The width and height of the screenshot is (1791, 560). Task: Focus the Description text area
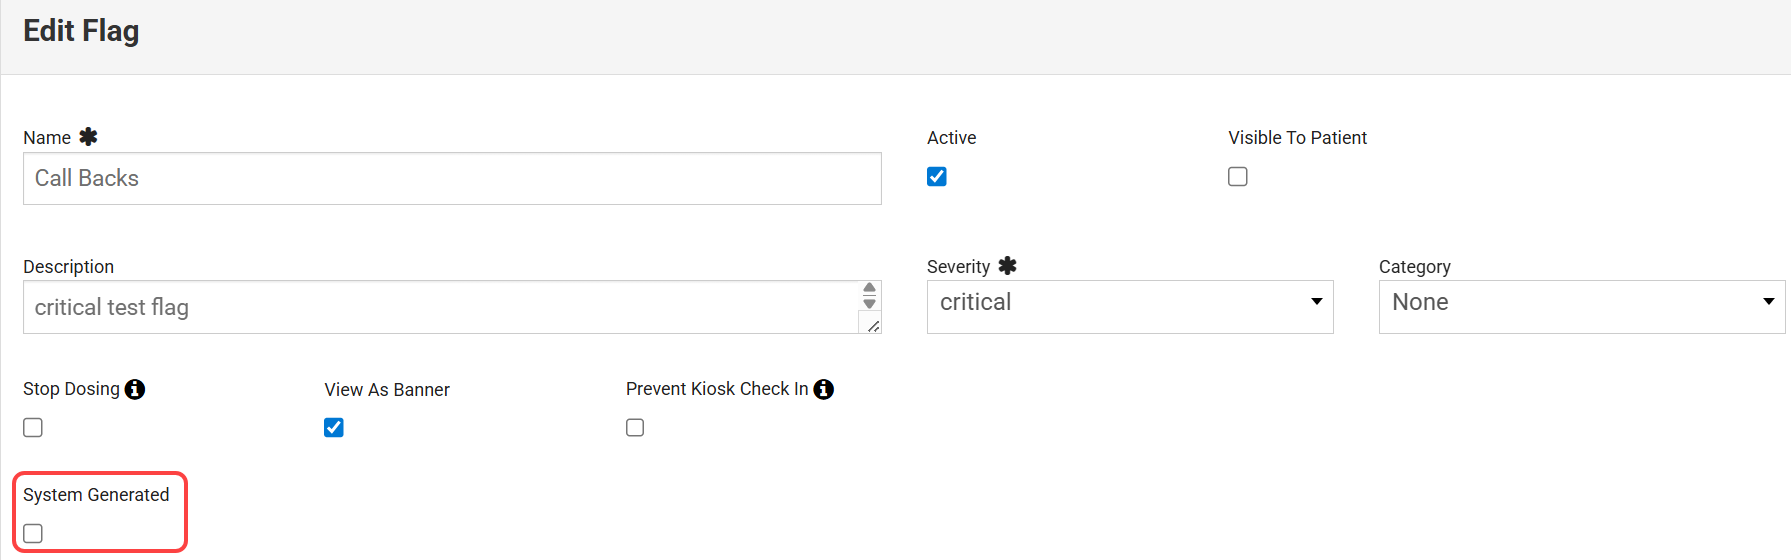point(440,307)
